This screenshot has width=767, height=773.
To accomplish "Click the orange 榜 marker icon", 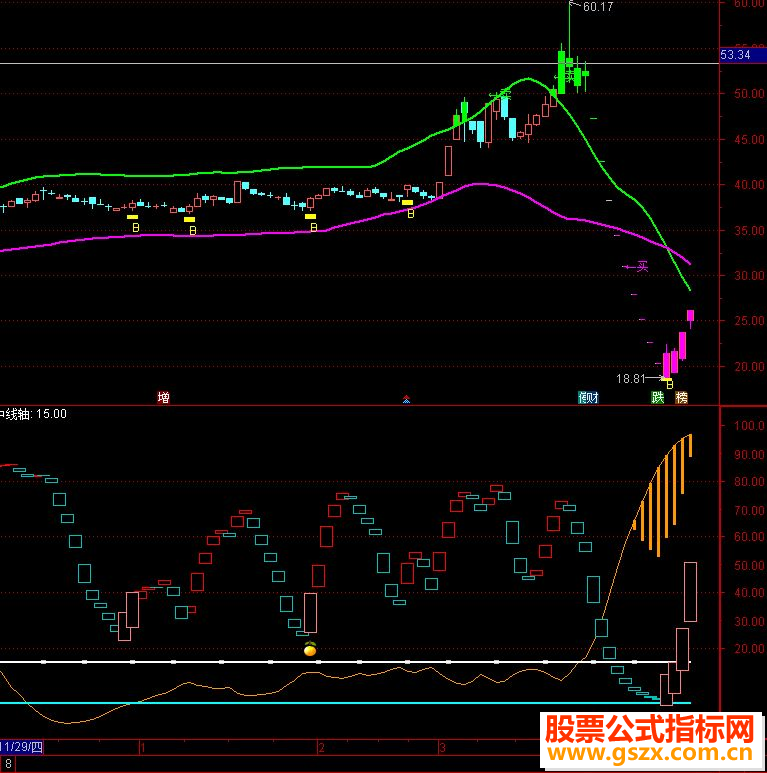I will point(681,397).
